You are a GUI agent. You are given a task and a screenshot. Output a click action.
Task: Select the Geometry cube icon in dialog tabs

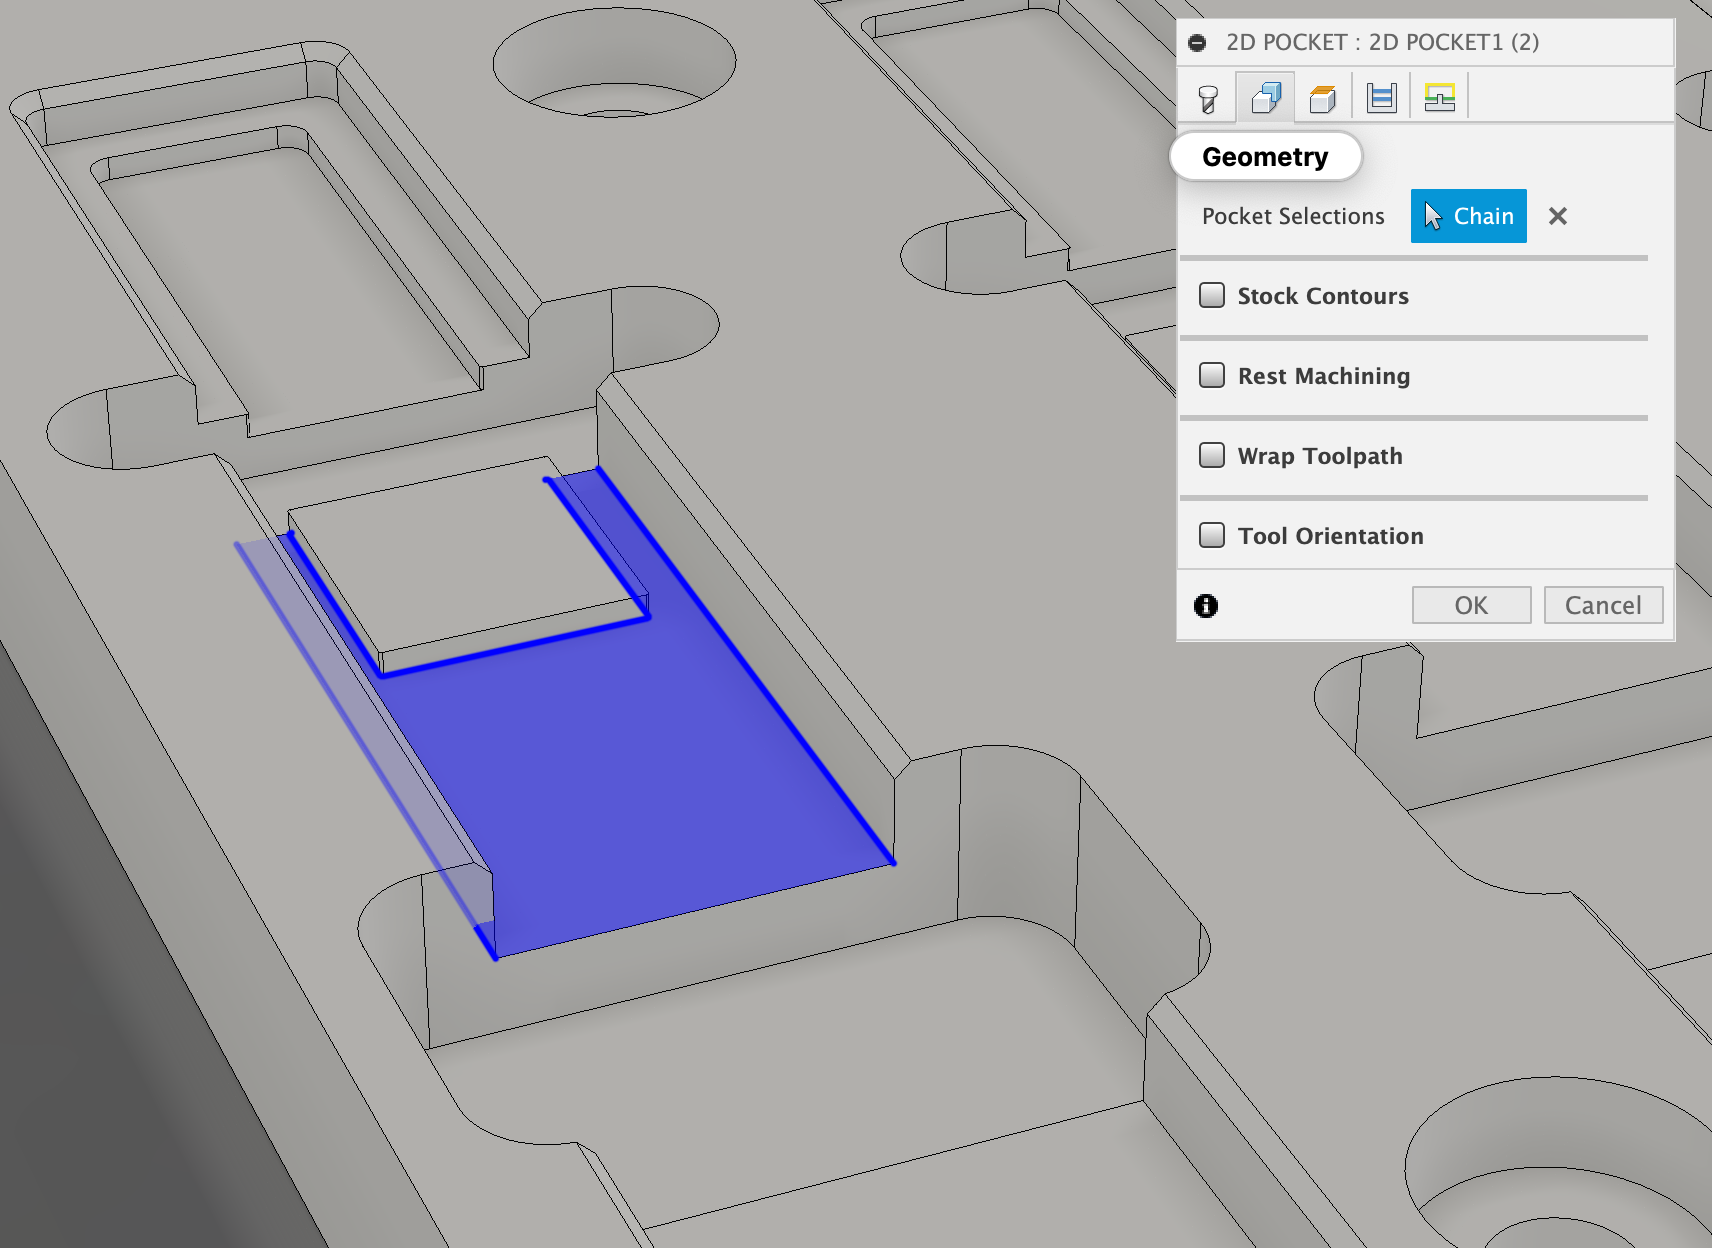pos(1265,95)
